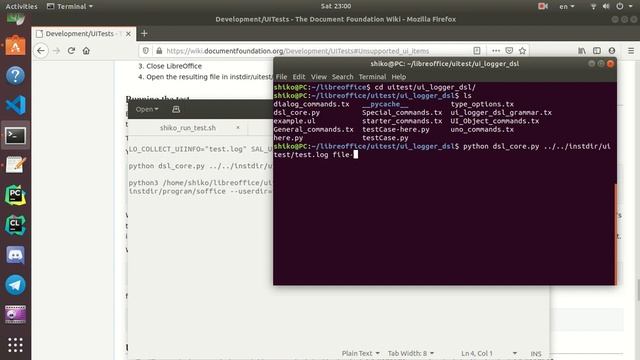
Task: Launch PyCharm from the dock
Action: [x=15, y=195]
